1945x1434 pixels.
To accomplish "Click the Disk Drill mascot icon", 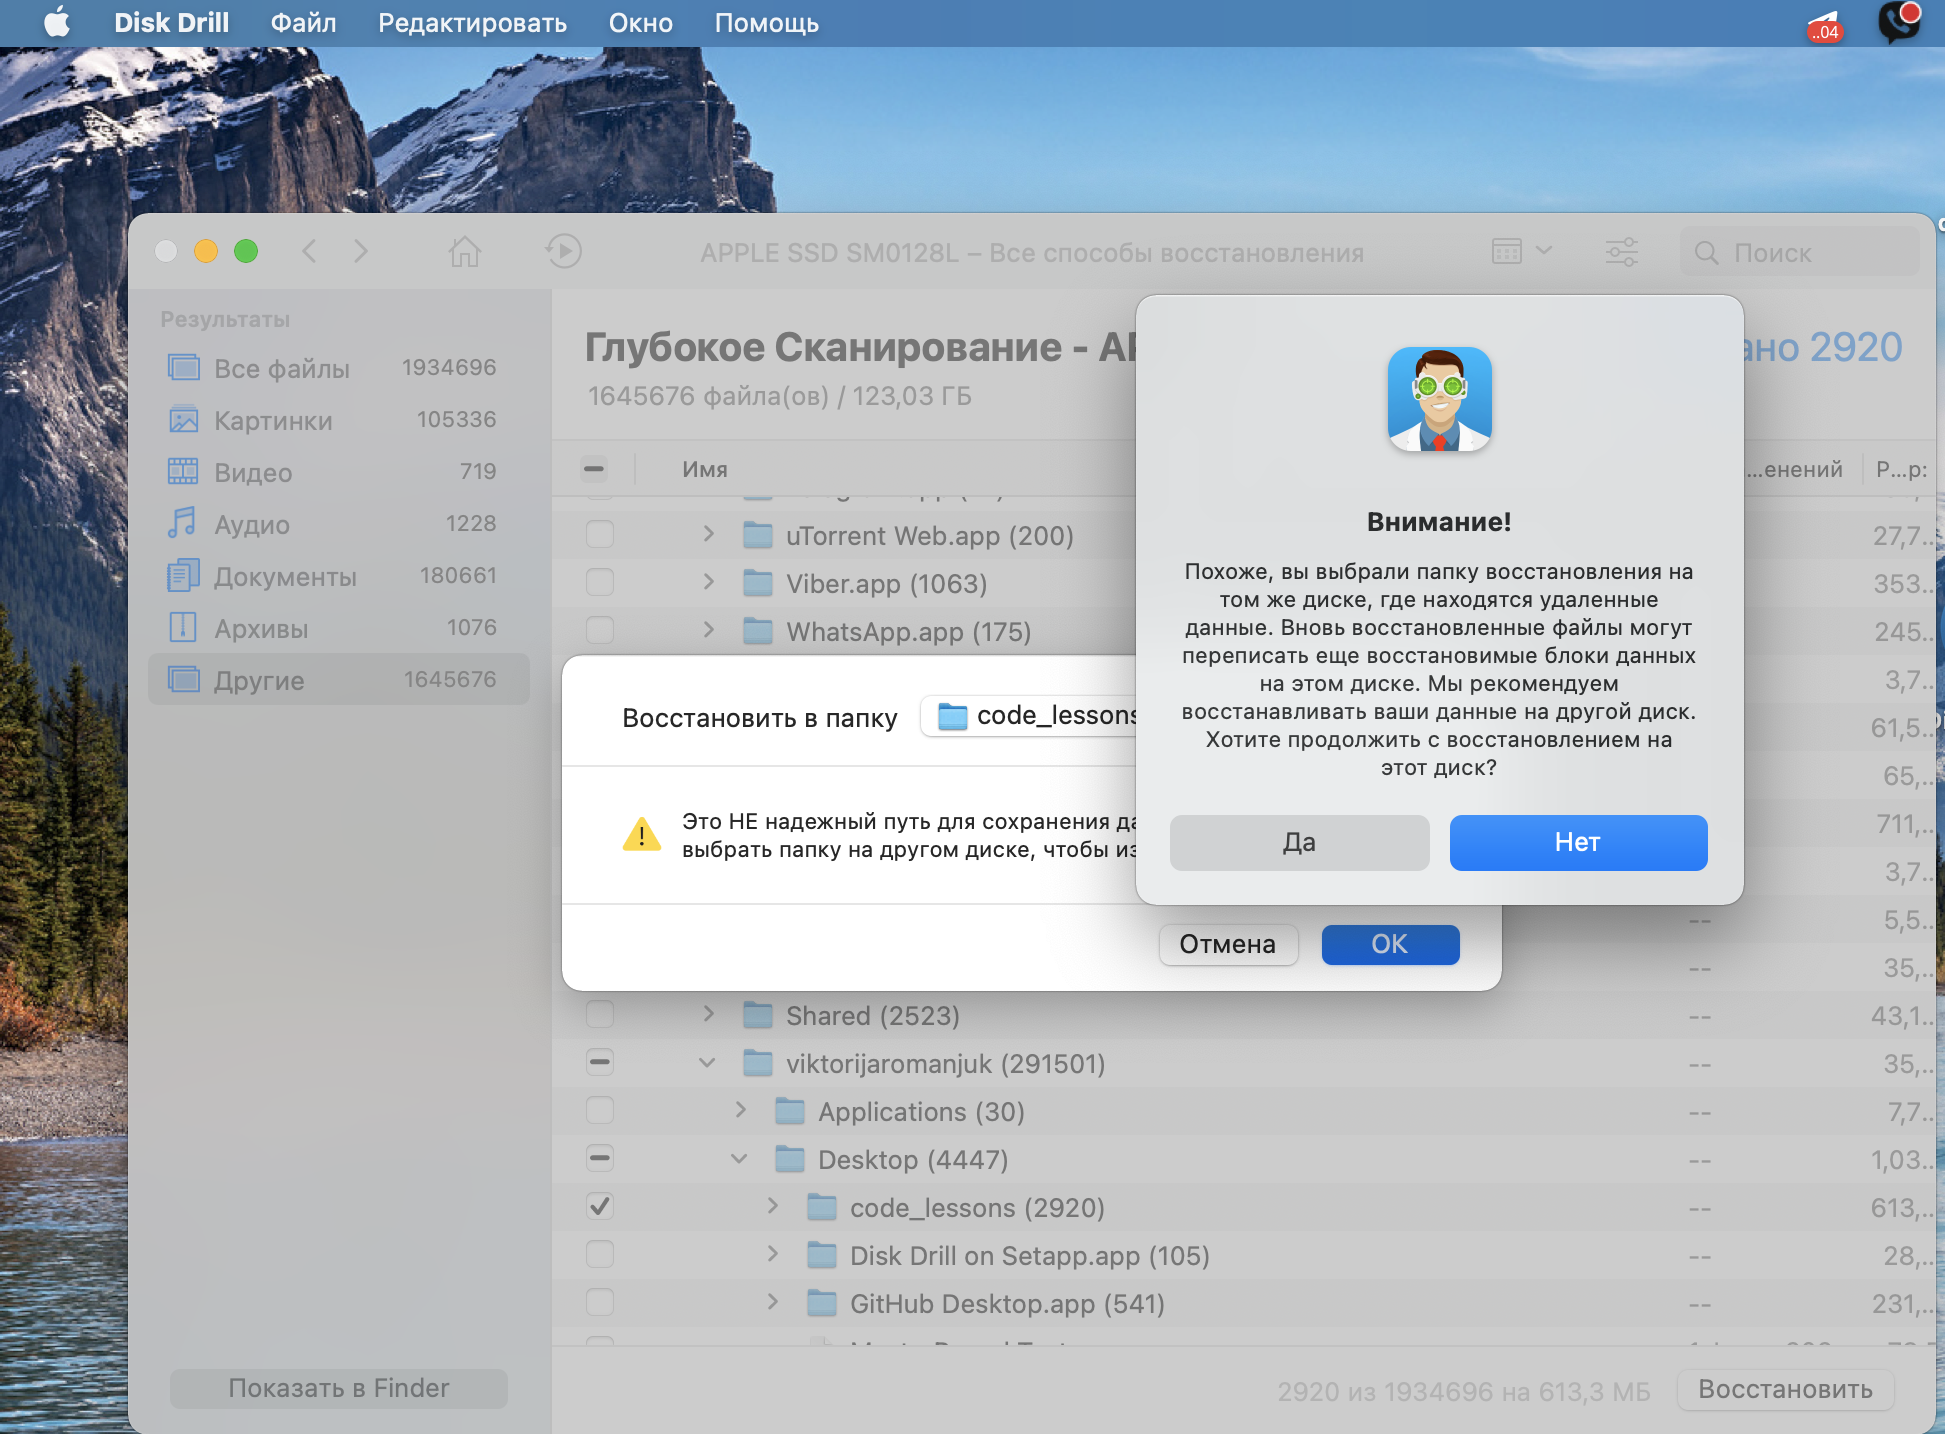I will pos(1439,399).
